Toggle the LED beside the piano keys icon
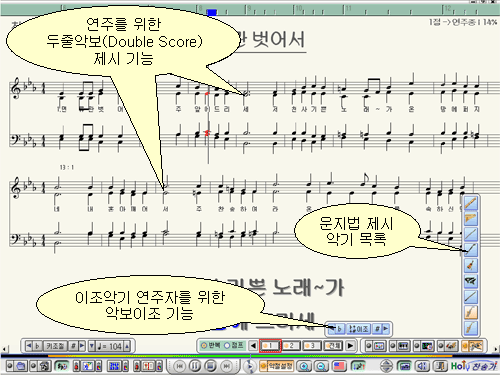Viewport: 500px width, 375px height. tap(393, 346)
